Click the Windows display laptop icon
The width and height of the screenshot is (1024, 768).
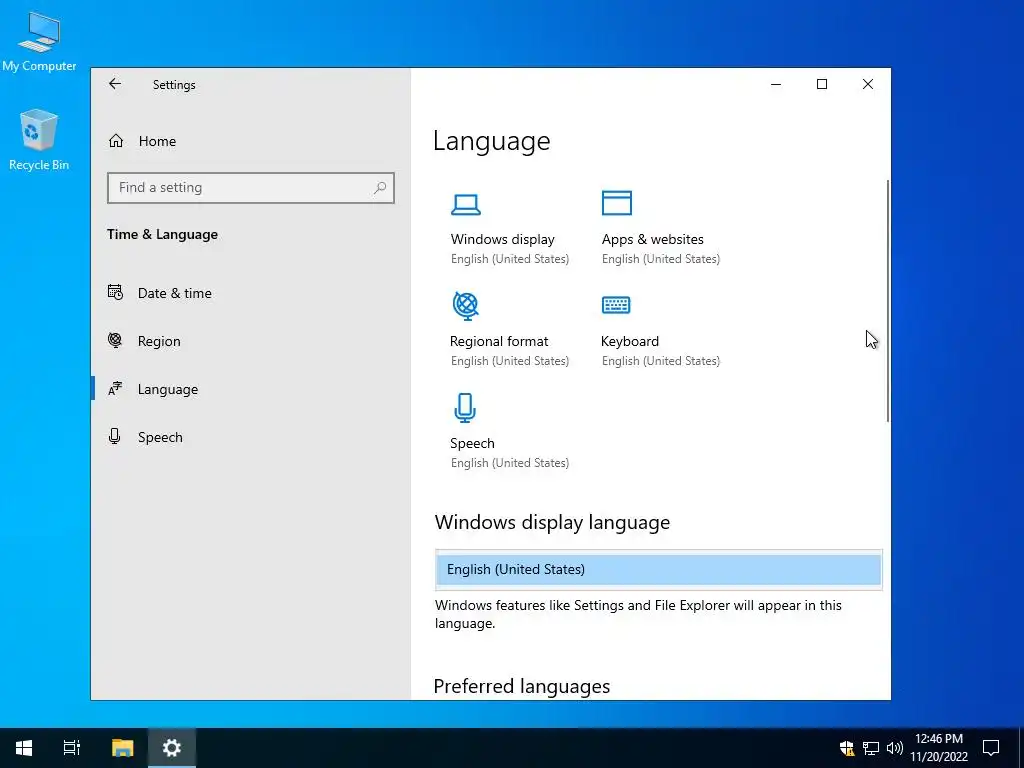466,204
